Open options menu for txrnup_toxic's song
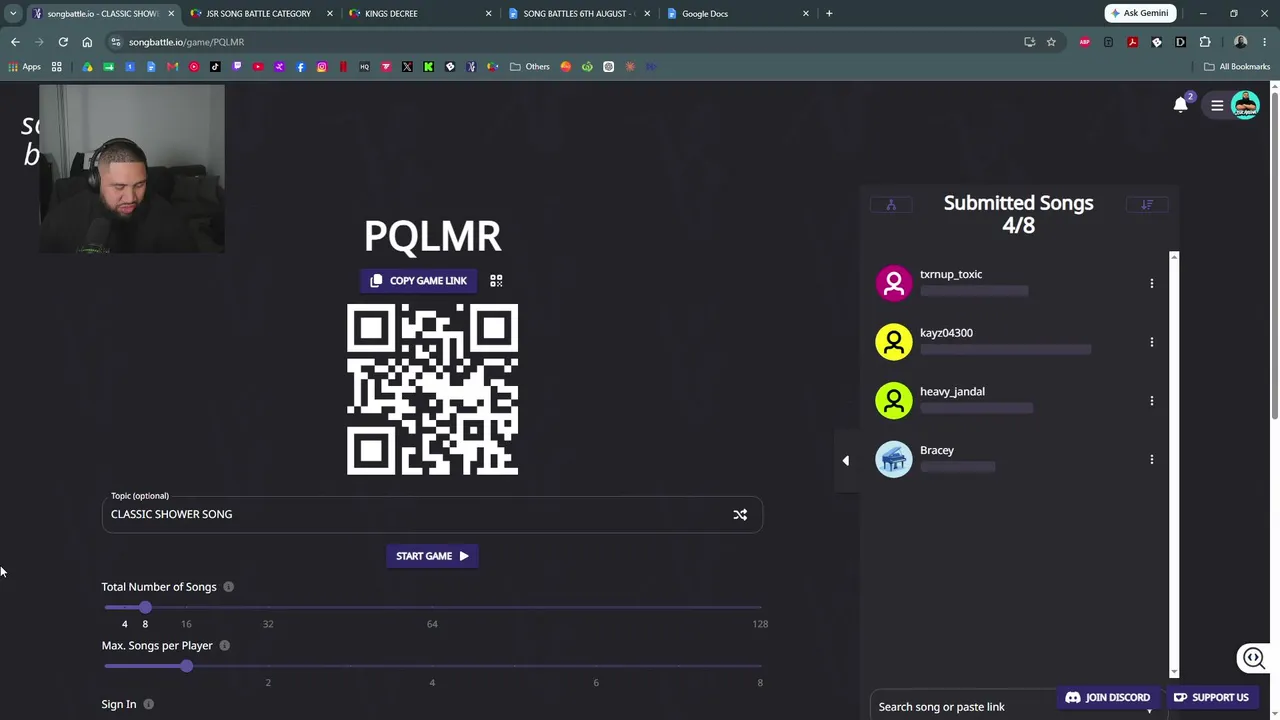This screenshot has height=720, width=1280. click(x=1151, y=284)
